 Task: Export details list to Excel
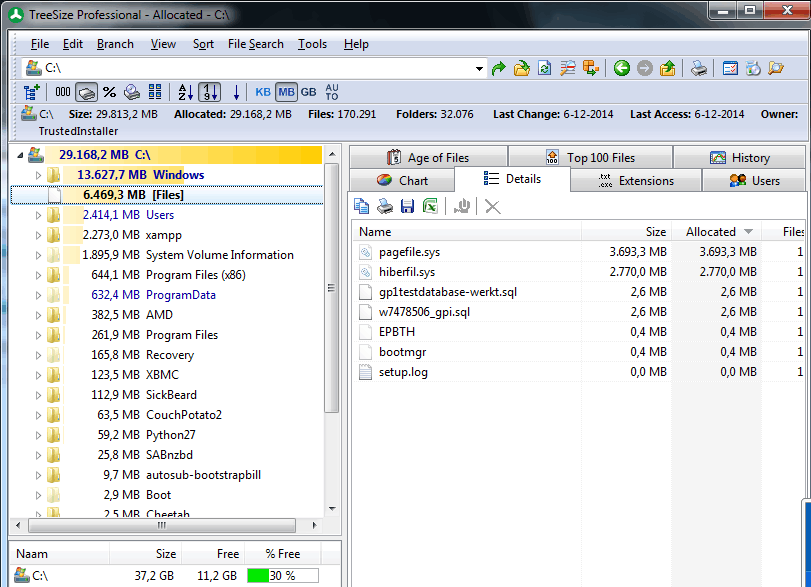[430, 206]
